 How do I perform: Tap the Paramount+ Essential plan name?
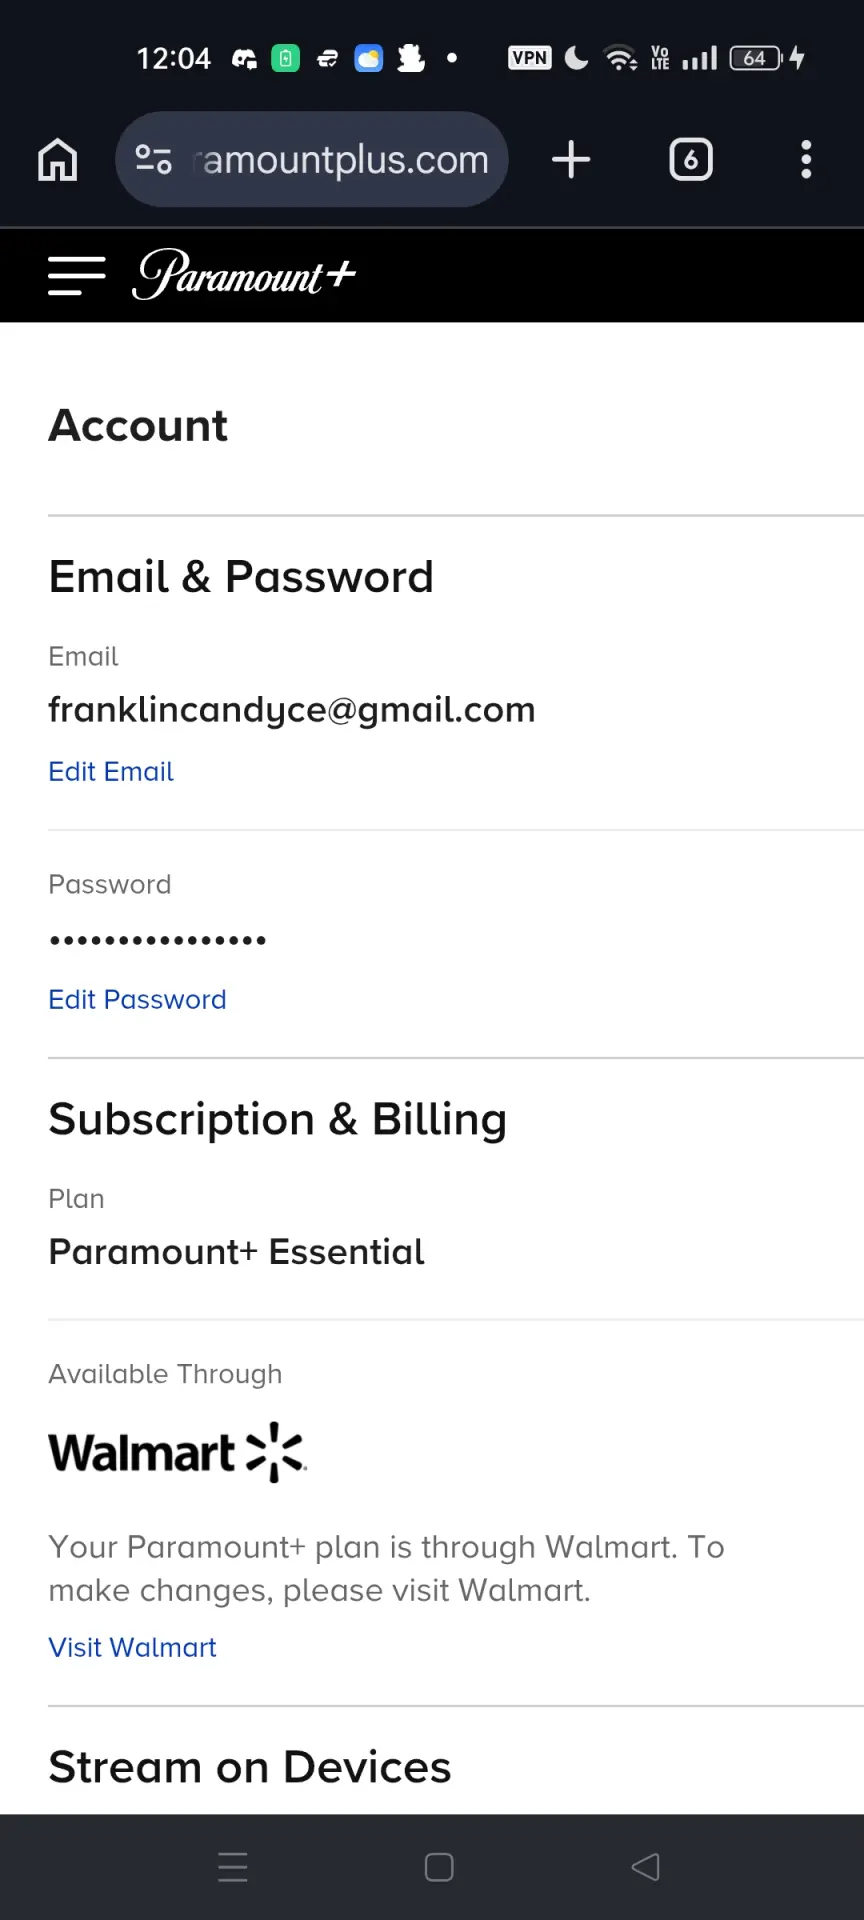[236, 1252]
